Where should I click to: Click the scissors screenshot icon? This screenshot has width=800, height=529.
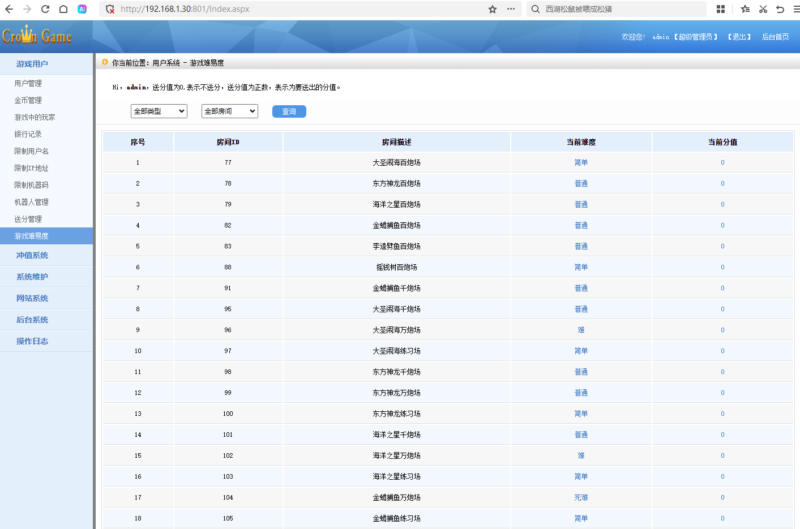tap(762, 9)
